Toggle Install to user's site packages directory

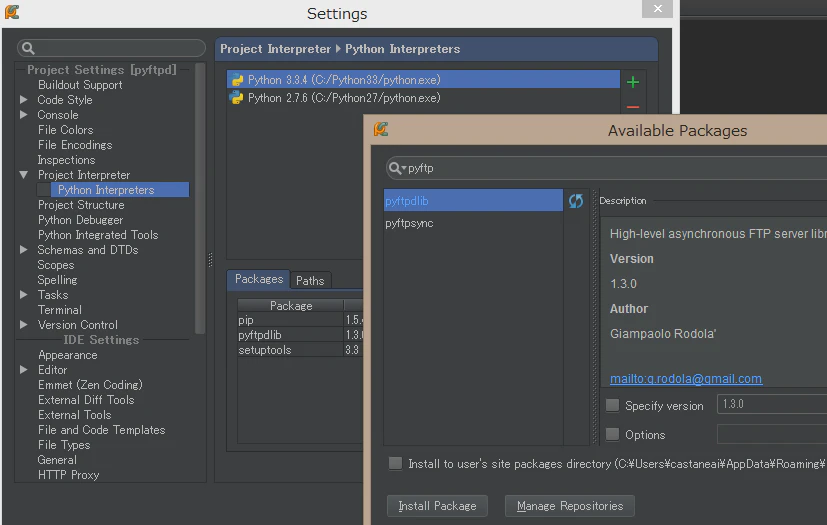pyautogui.click(x=395, y=463)
